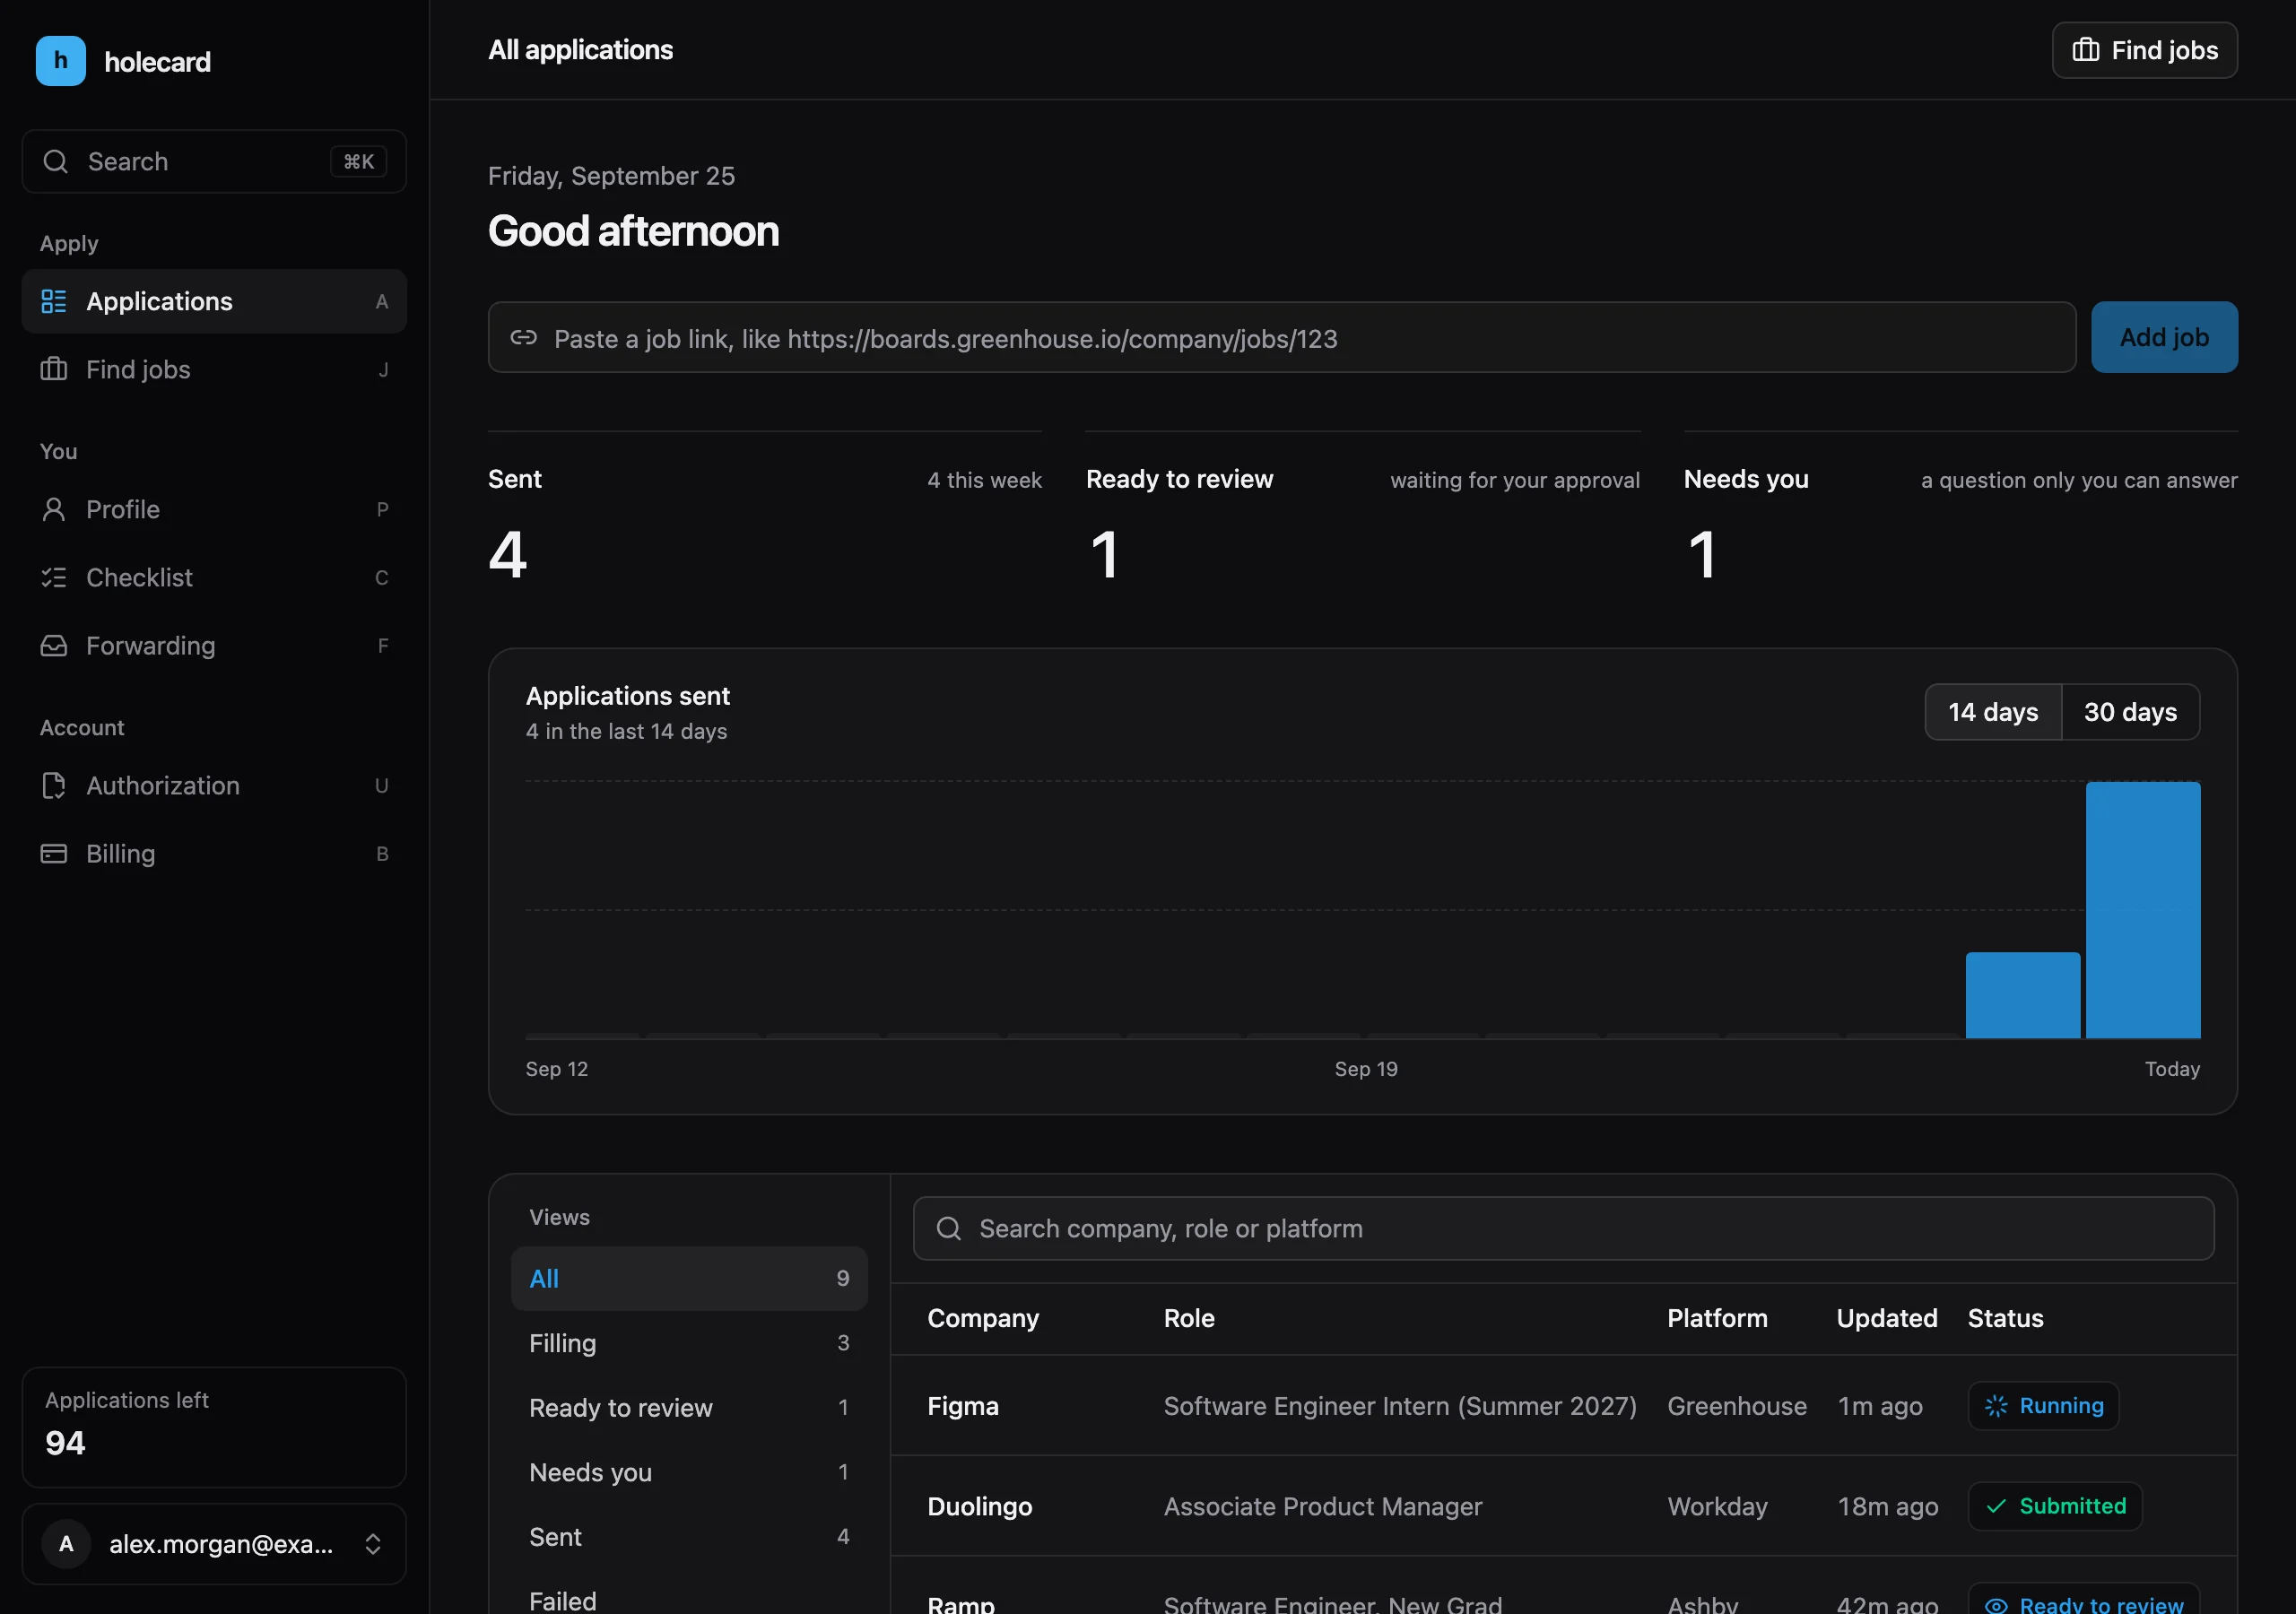Screen dimensions: 2296x1614
Task: Click the magnifier icon in applications search
Action: click(948, 1228)
